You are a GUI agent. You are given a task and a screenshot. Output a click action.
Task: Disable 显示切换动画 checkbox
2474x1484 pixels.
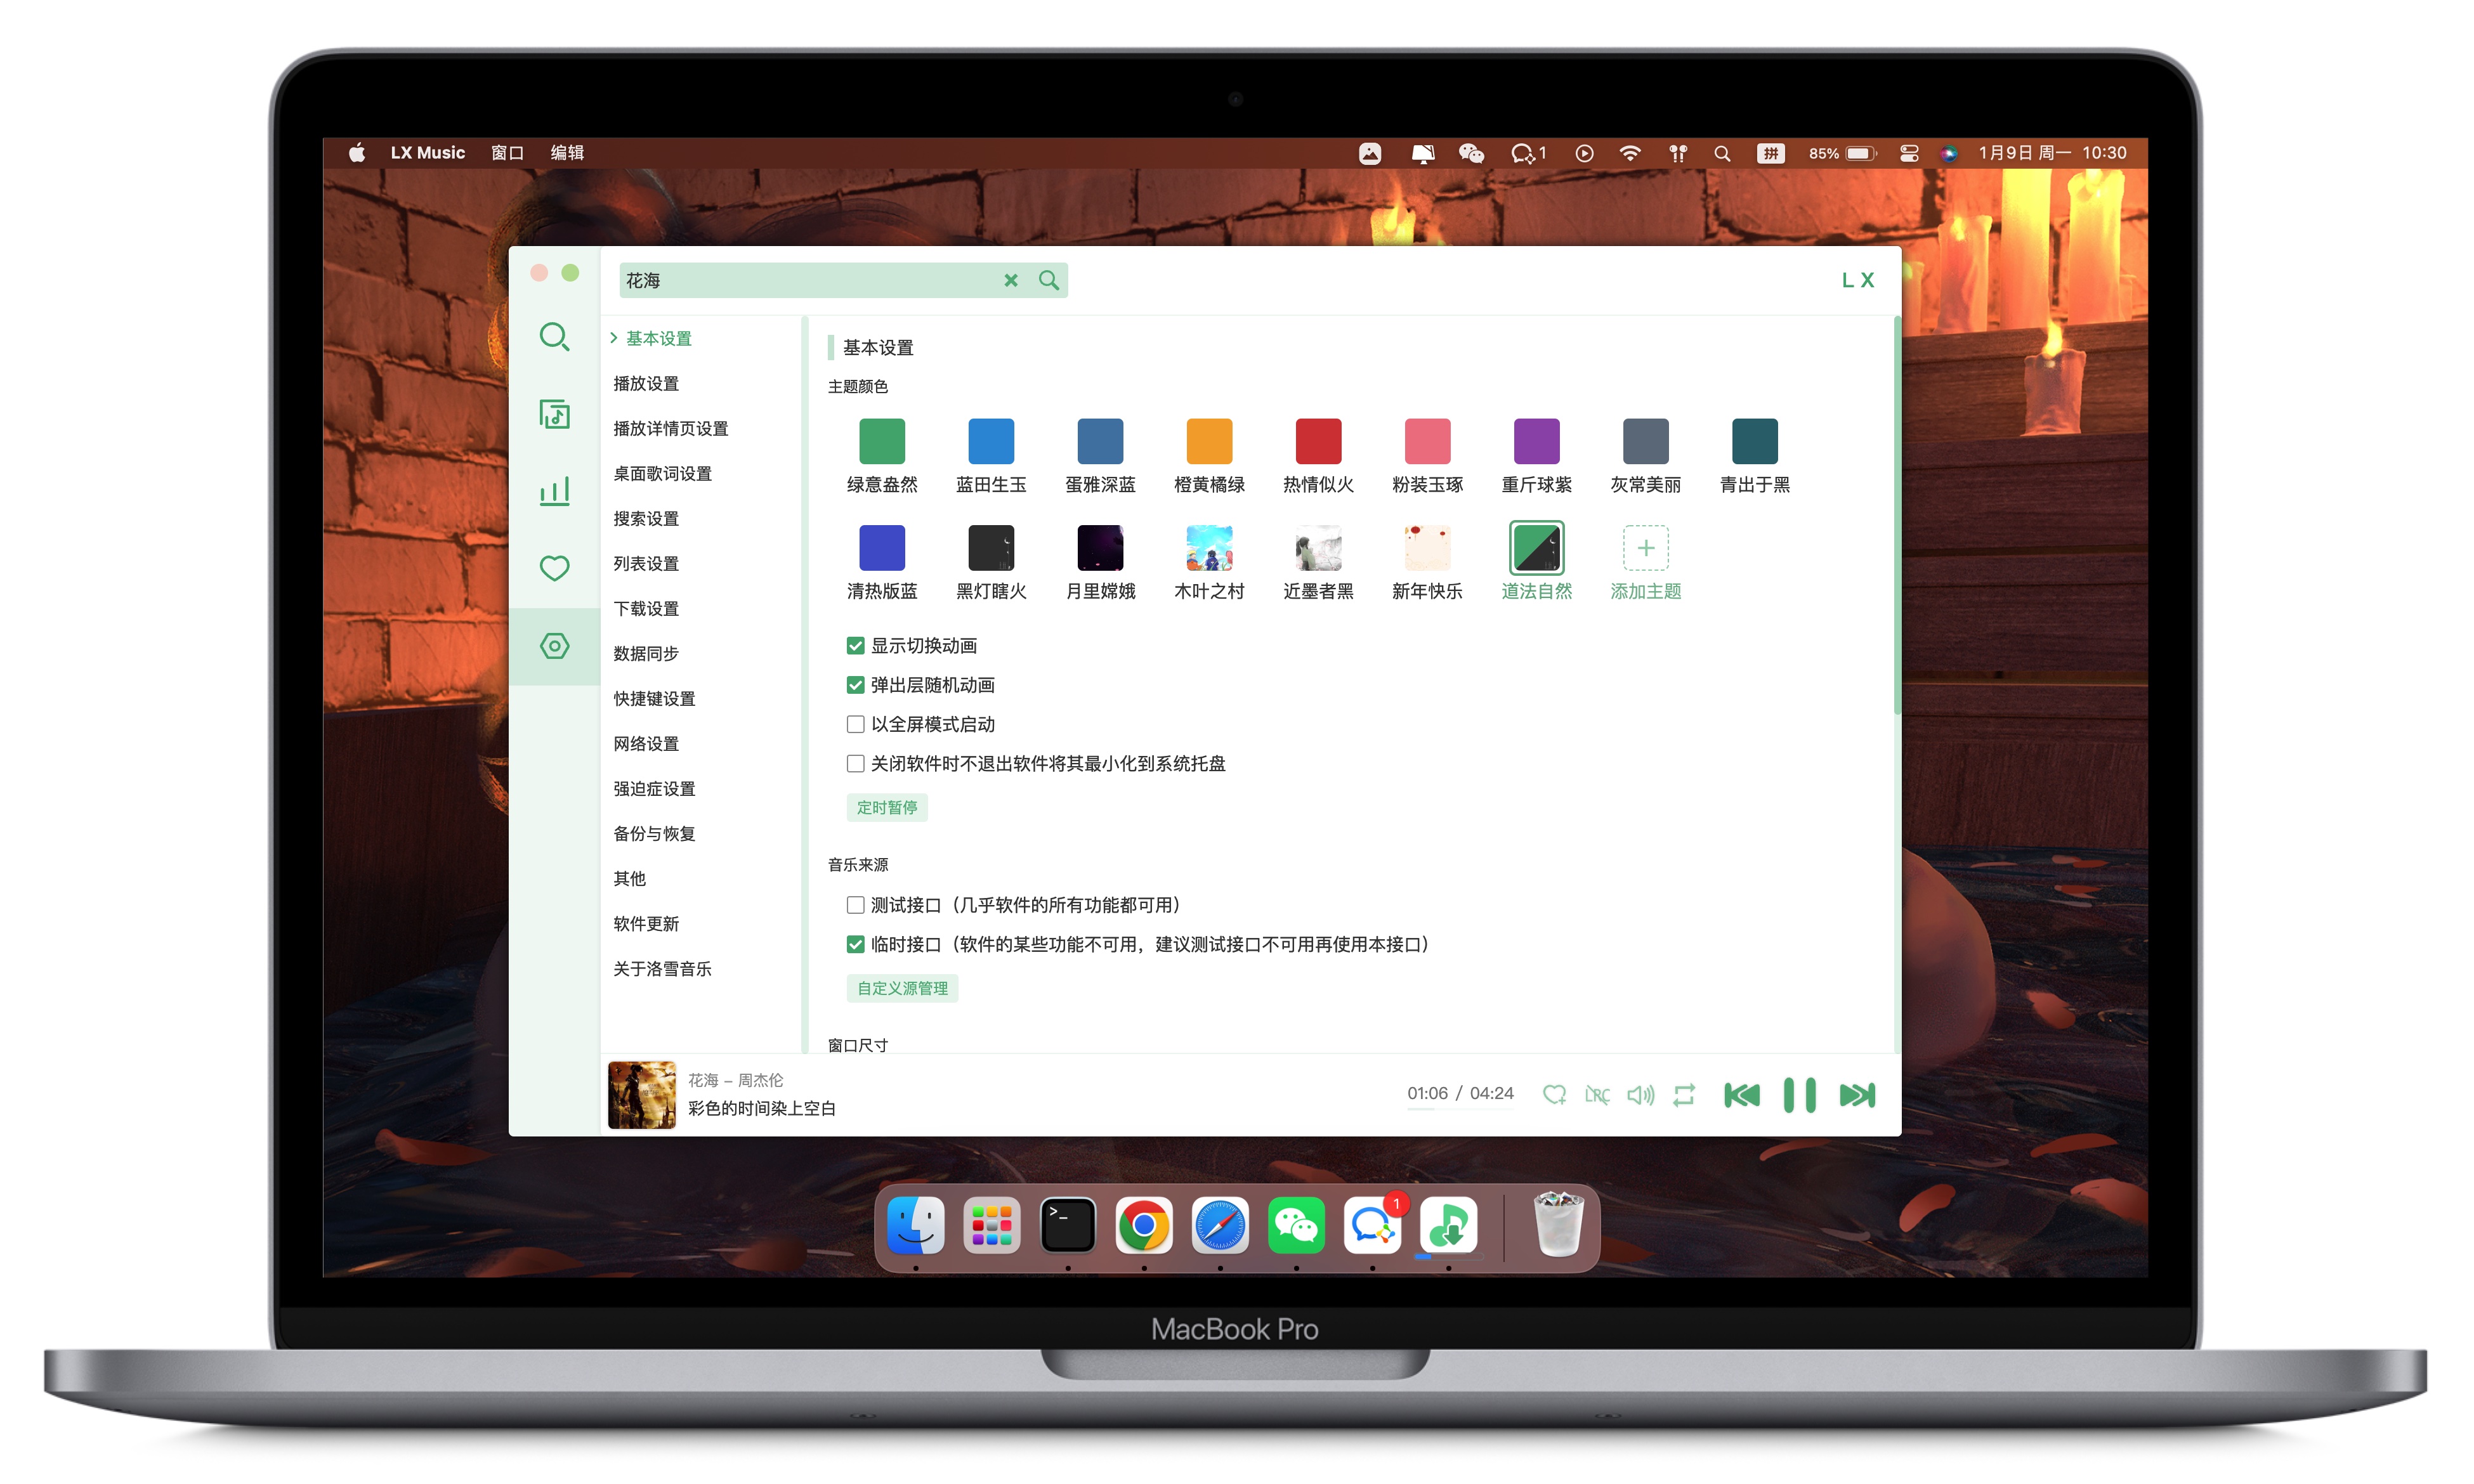point(855,646)
